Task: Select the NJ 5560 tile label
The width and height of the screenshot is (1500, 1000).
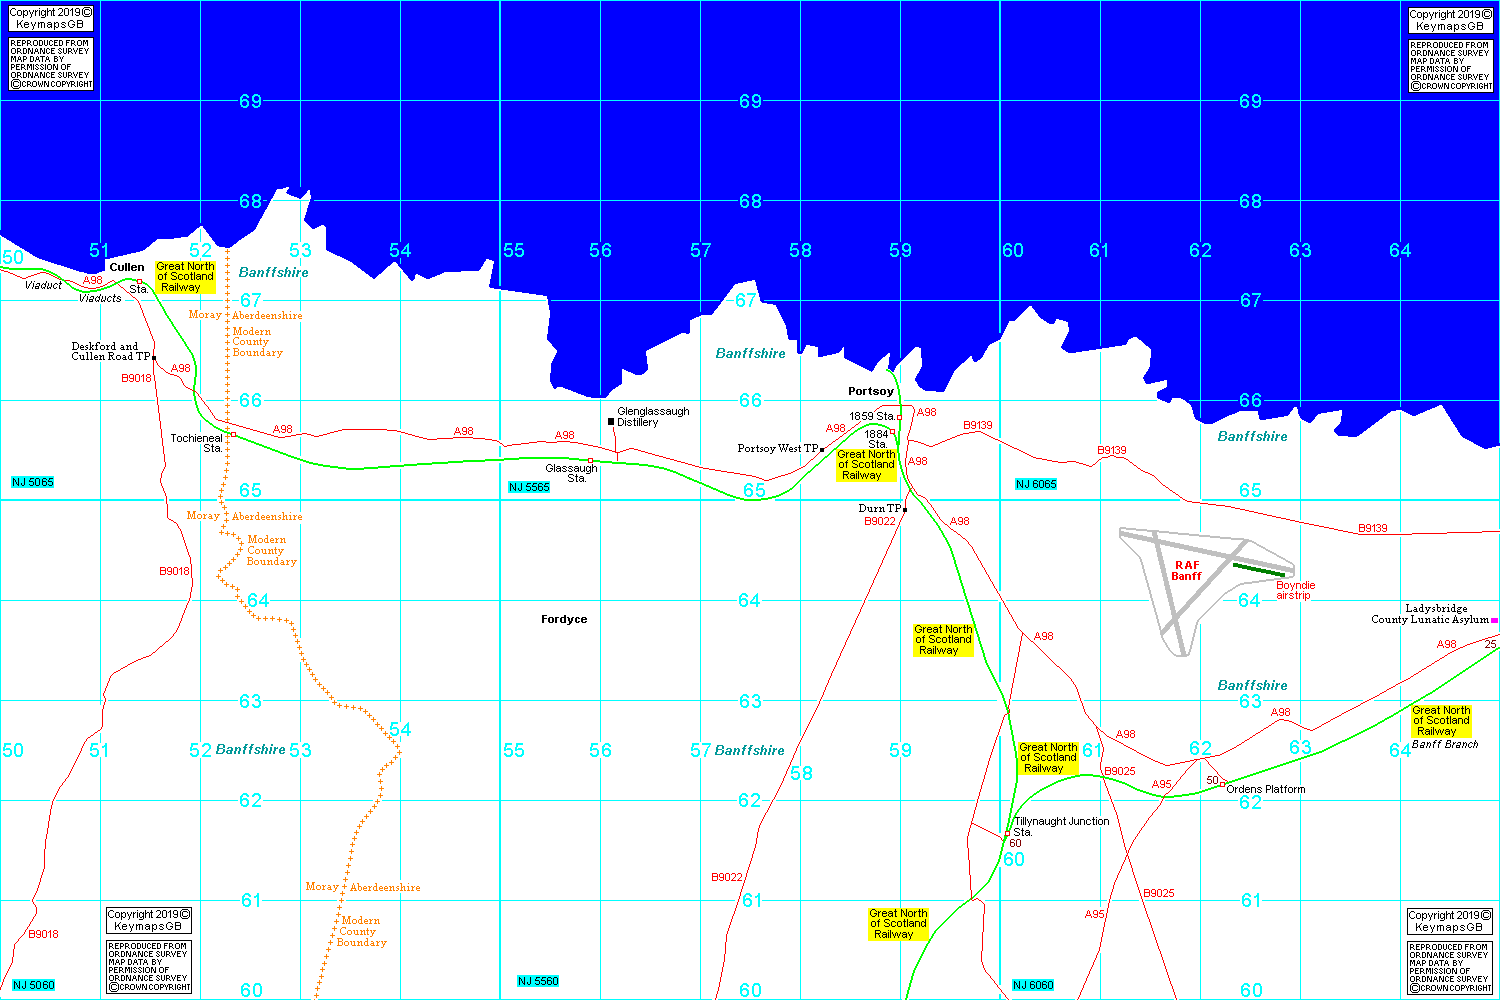Action: 538,981
